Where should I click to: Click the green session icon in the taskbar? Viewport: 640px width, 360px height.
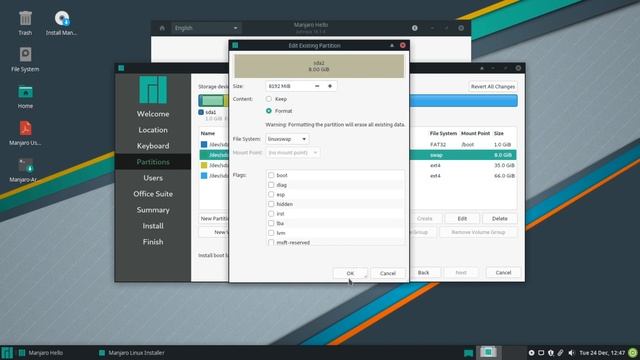click(x=633, y=353)
